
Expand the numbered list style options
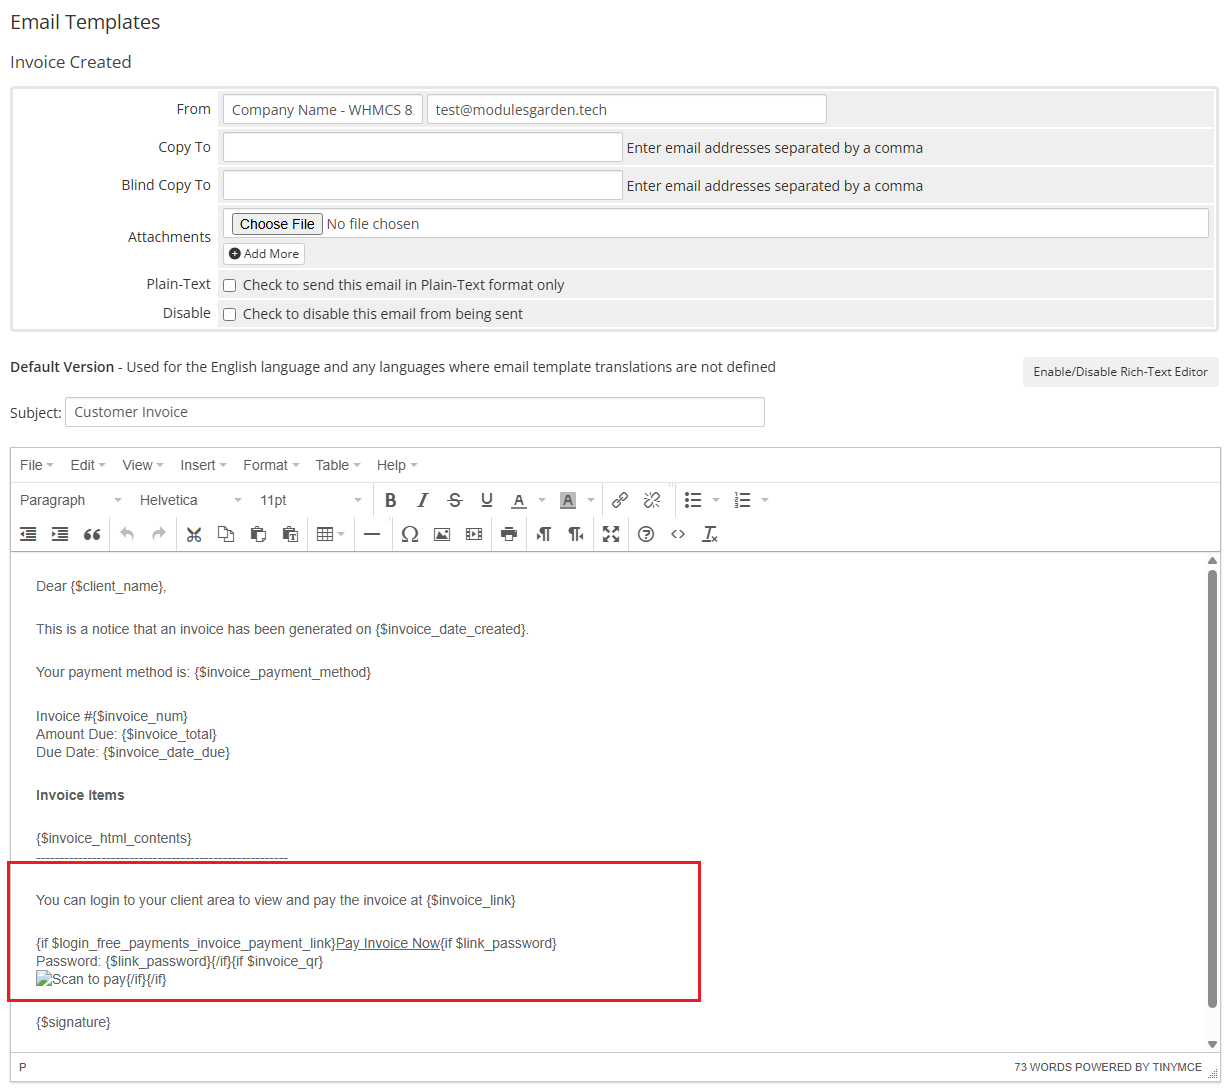click(765, 500)
